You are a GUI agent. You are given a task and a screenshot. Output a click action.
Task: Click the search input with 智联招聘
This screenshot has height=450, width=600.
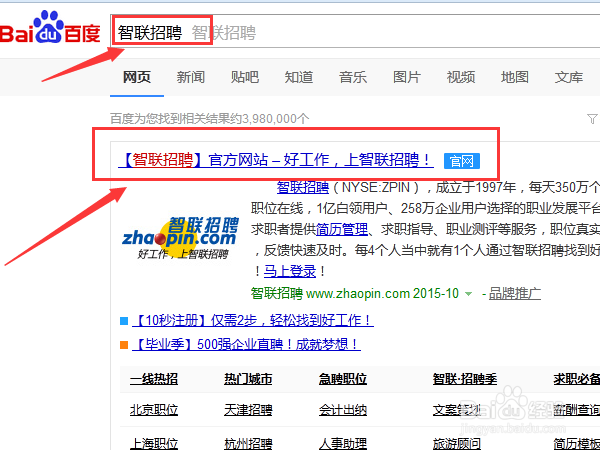point(355,31)
